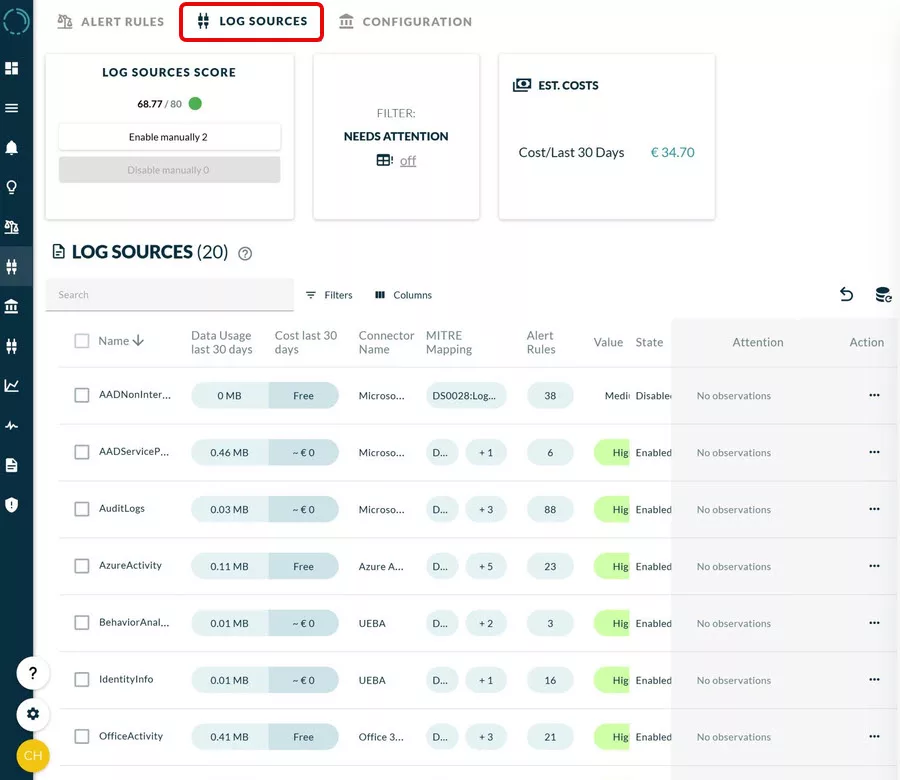Click the AzureActivity log source name
Image resolution: width=900 pixels, height=780 pixels.
coord(130,565)
